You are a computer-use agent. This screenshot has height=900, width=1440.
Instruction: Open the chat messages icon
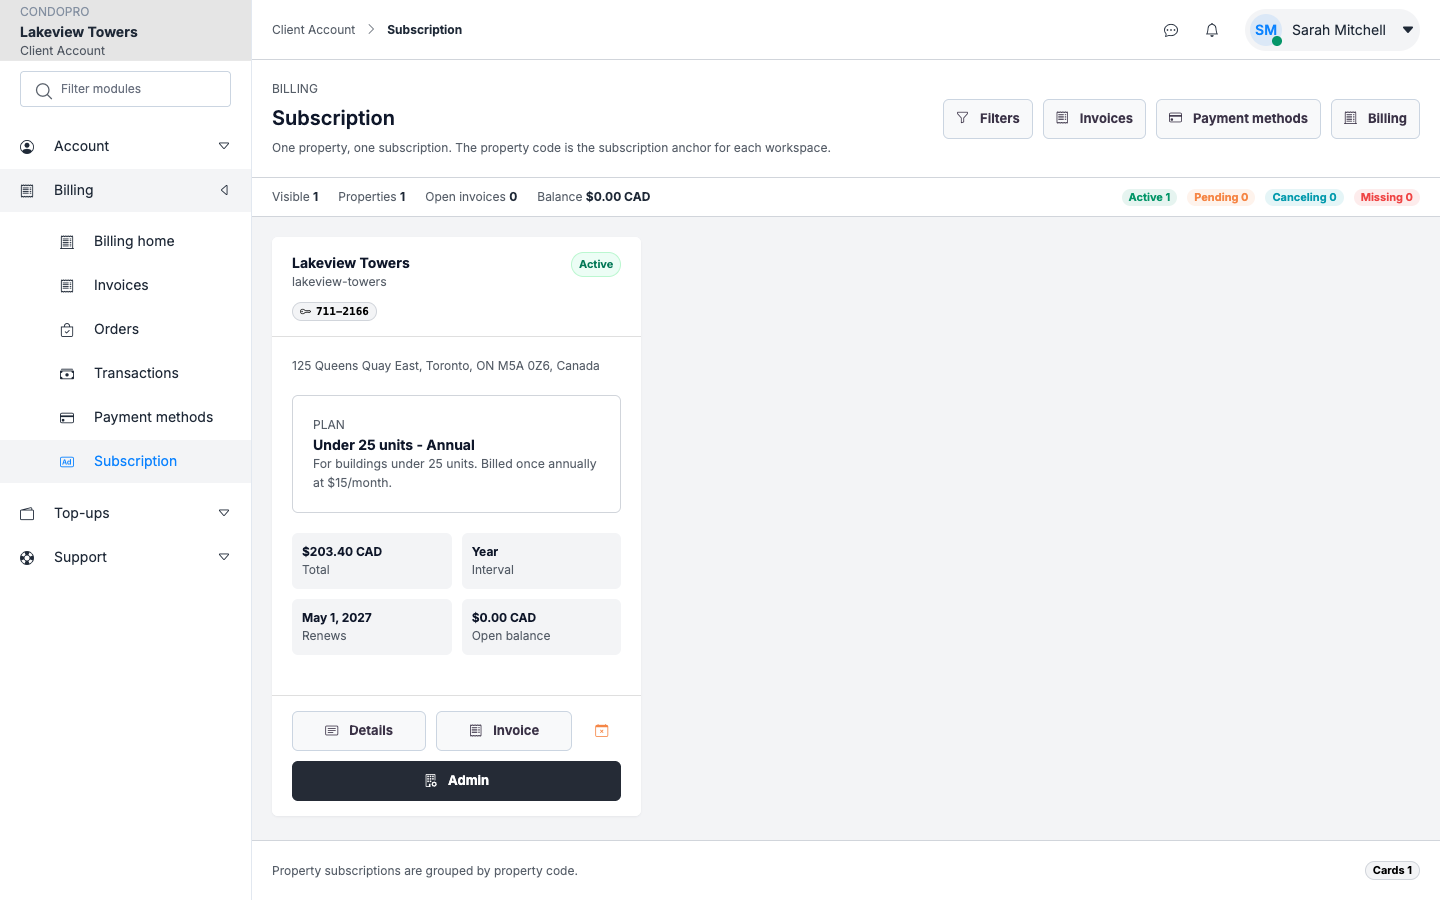point(1171,30)
